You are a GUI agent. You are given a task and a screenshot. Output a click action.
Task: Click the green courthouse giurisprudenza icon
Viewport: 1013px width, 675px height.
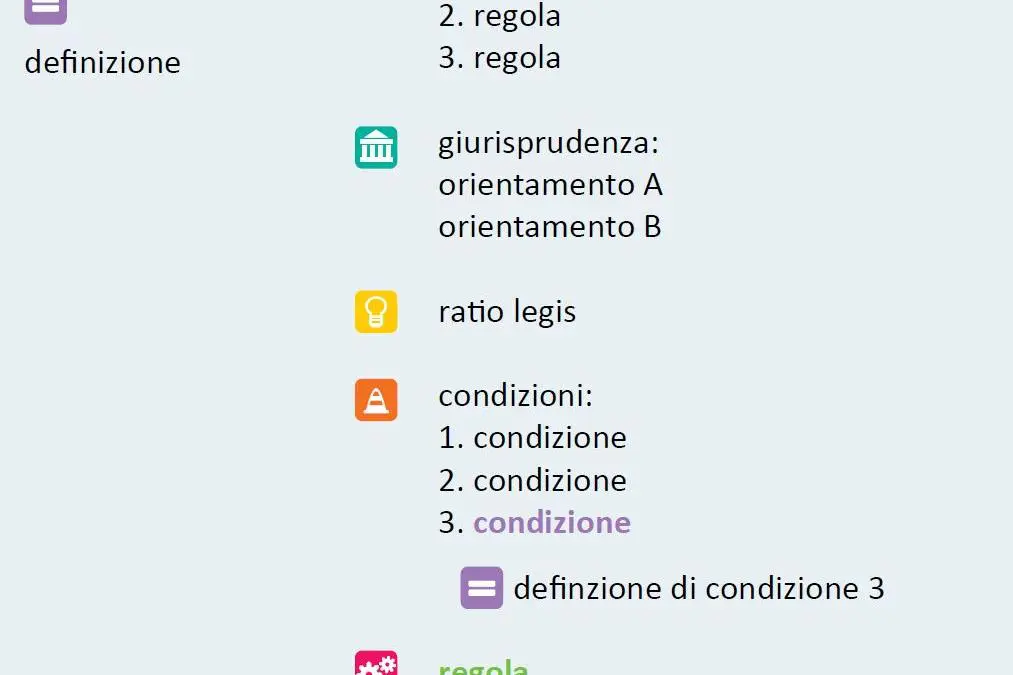pyautogui.click(x=376, y=147)
